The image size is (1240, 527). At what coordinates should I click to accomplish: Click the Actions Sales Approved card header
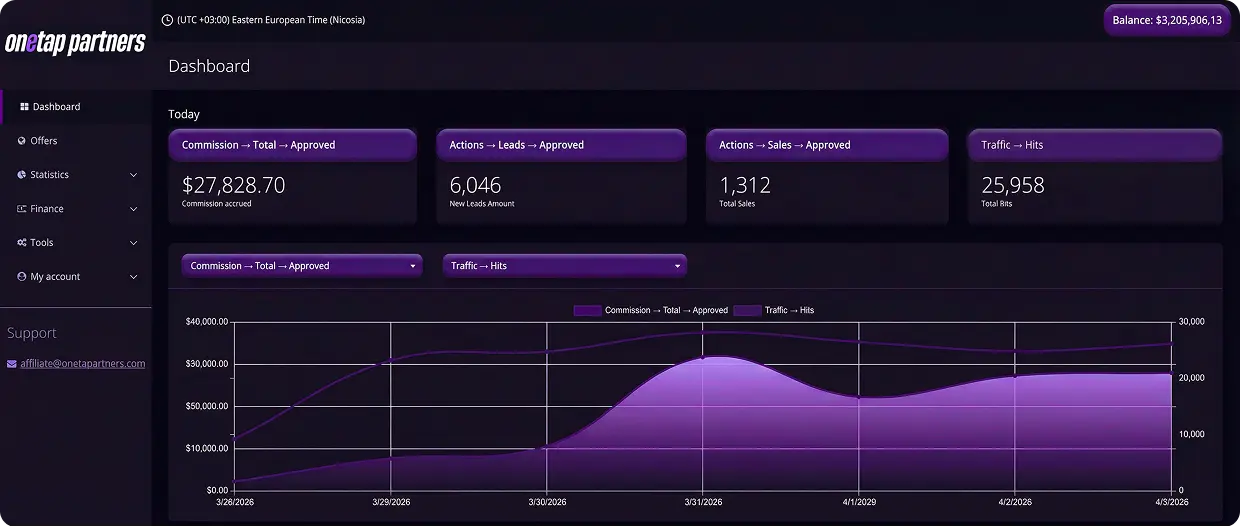point(827,145)
